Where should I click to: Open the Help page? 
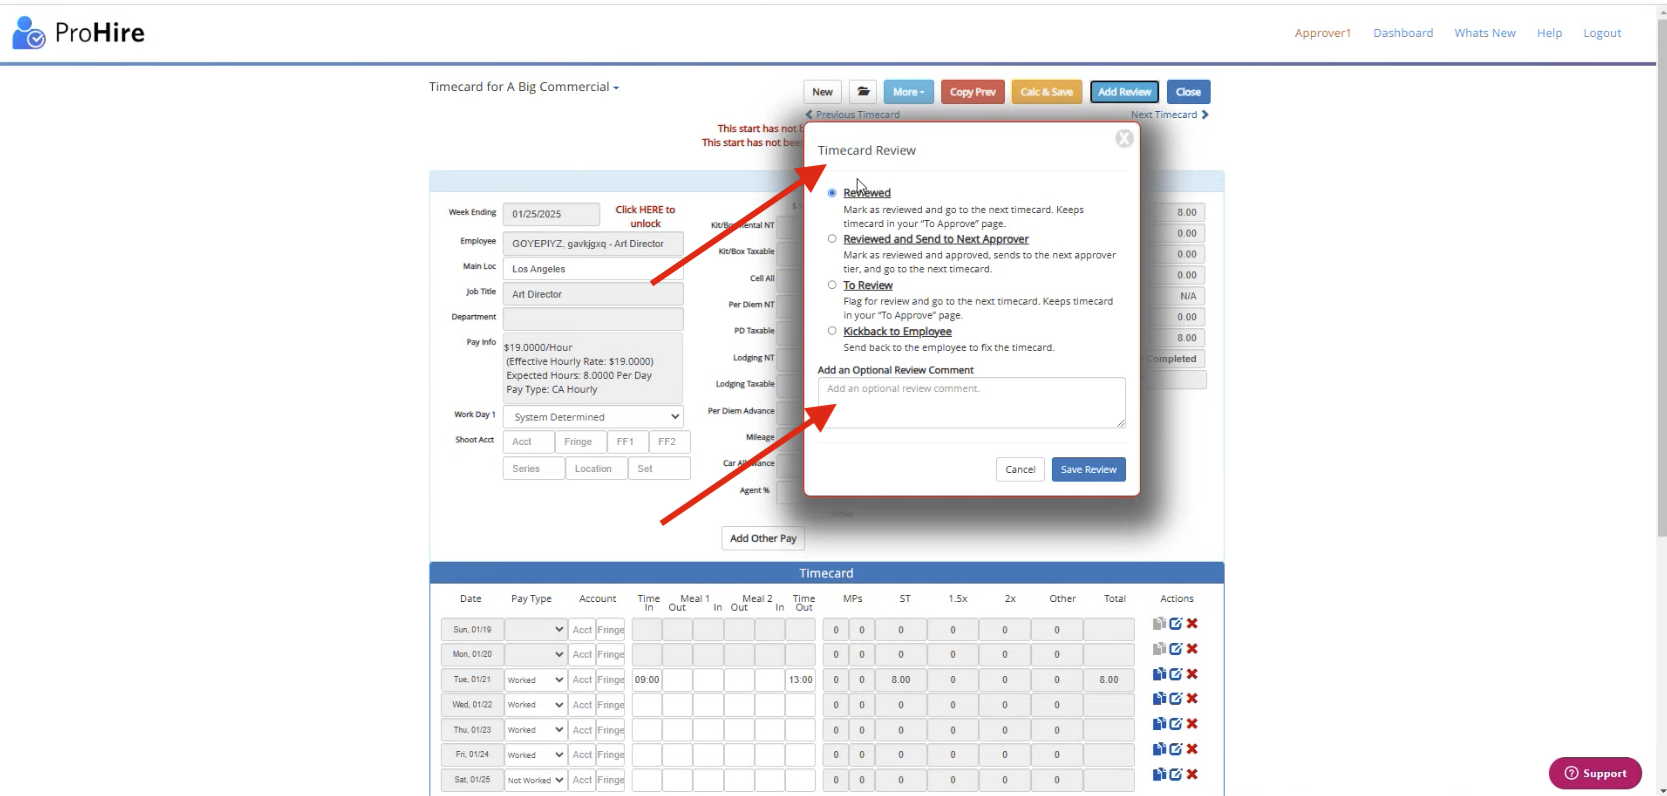coord(1549,33)
